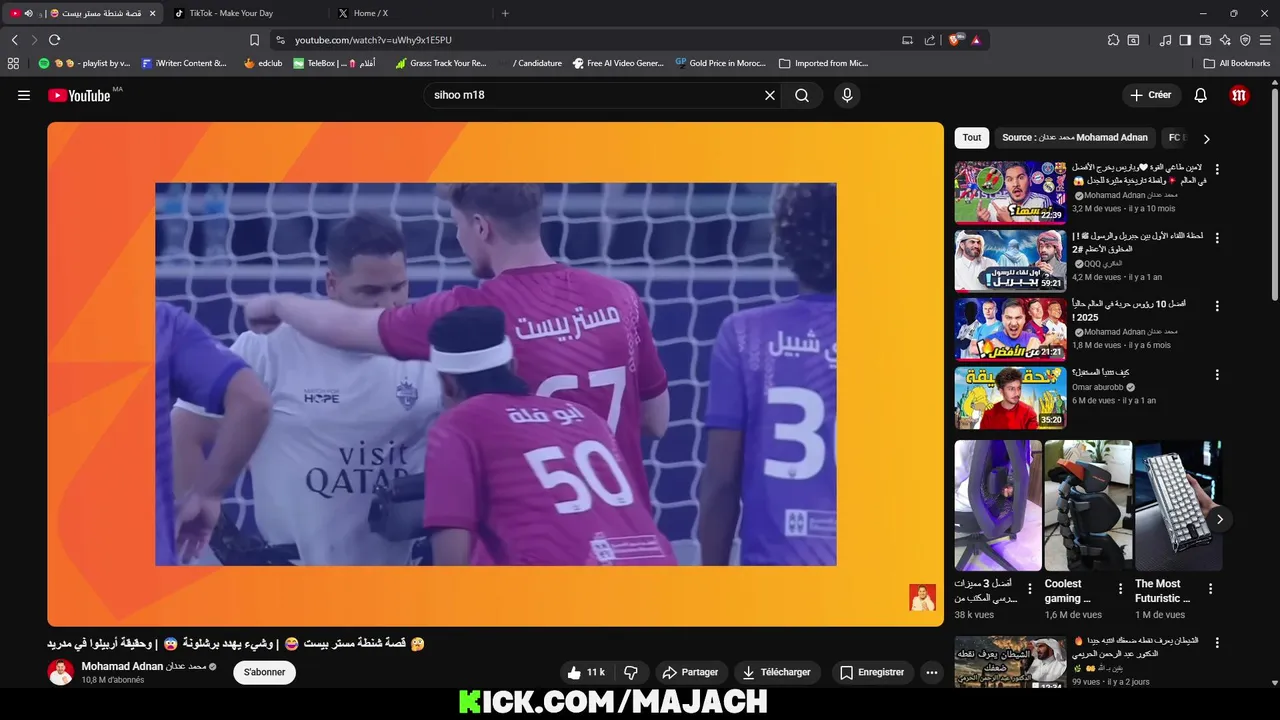This screenshot has width=1280, height=720.
Task: Open the 'edclub' bookmark
Action: [x=262, y=63]
